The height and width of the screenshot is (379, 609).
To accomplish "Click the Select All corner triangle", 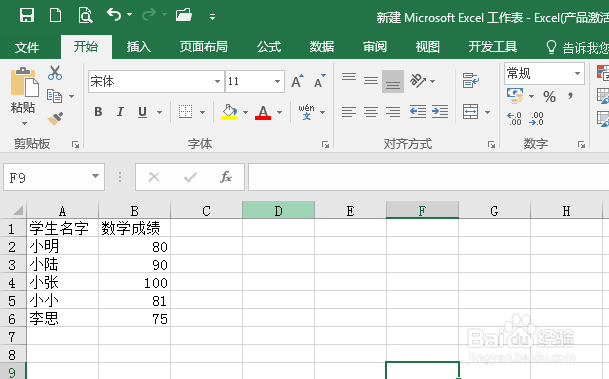I will [x=17, y=210].
